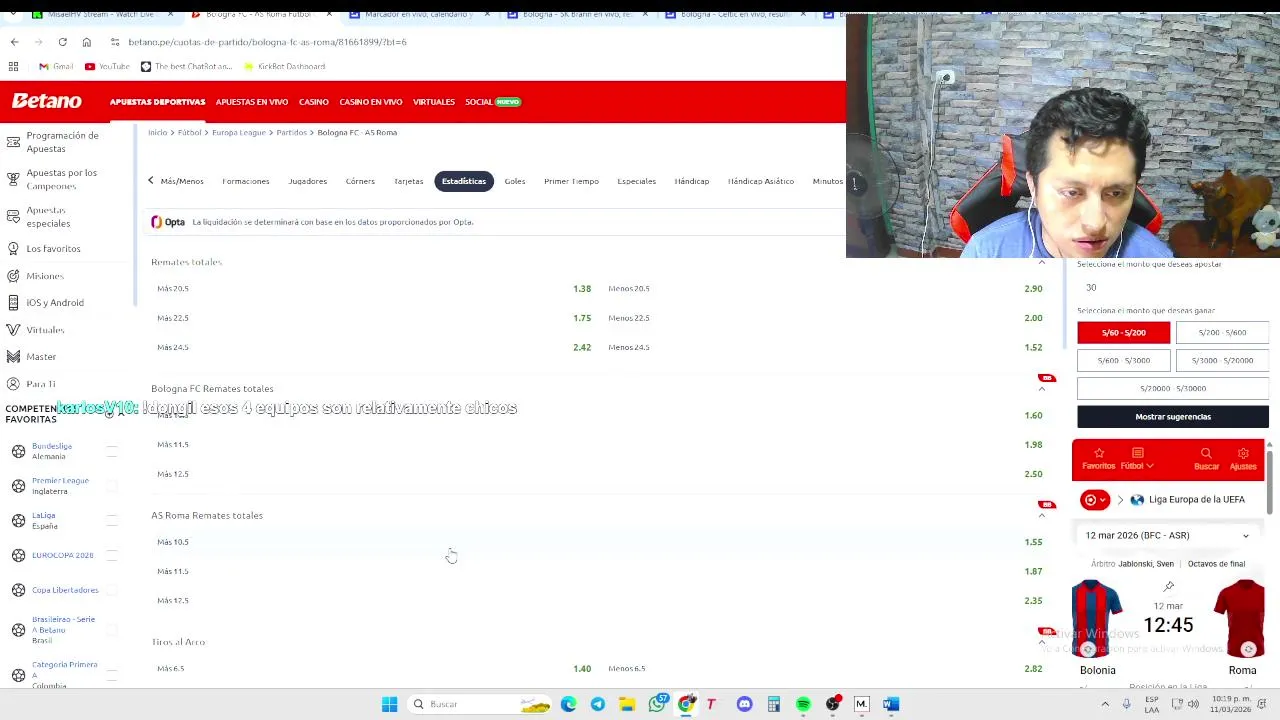Click the taskbar Buscar search box

point(481,704)
